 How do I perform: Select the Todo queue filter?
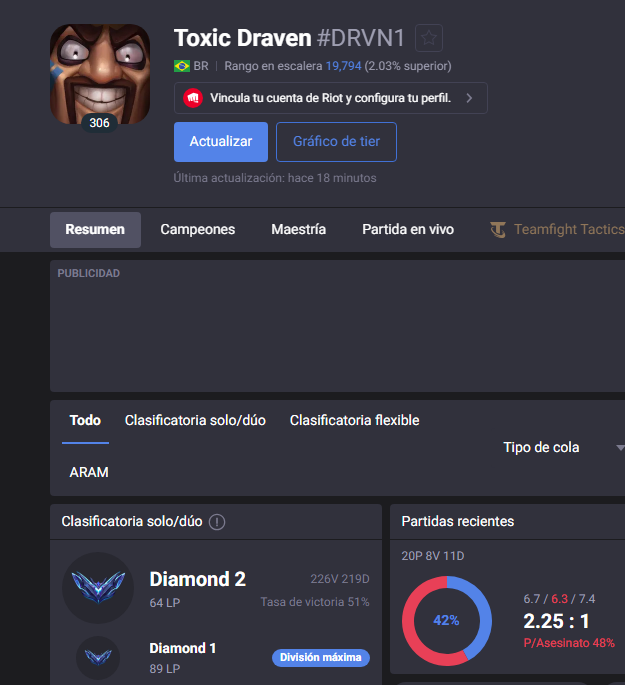click(85, 420)
